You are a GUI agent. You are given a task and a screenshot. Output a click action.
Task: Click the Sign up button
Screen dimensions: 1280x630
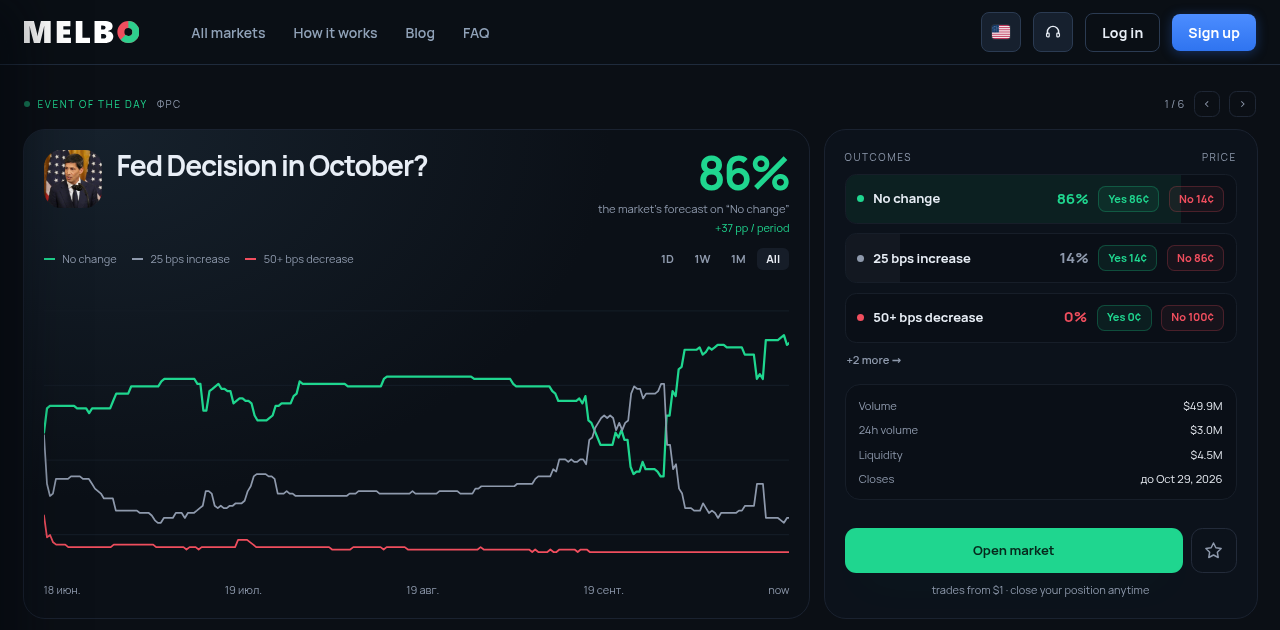pos(1214,32)
